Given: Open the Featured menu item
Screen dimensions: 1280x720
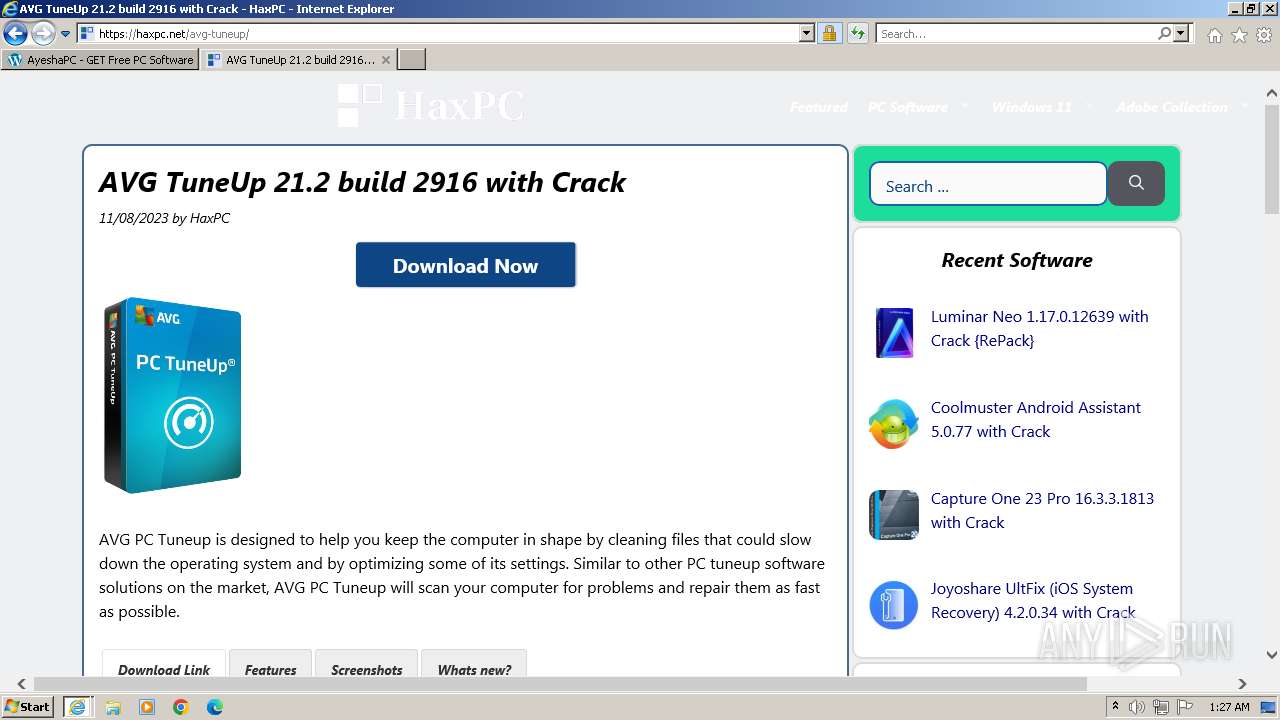Looking at the screenshot, I should tap(818, 107).
